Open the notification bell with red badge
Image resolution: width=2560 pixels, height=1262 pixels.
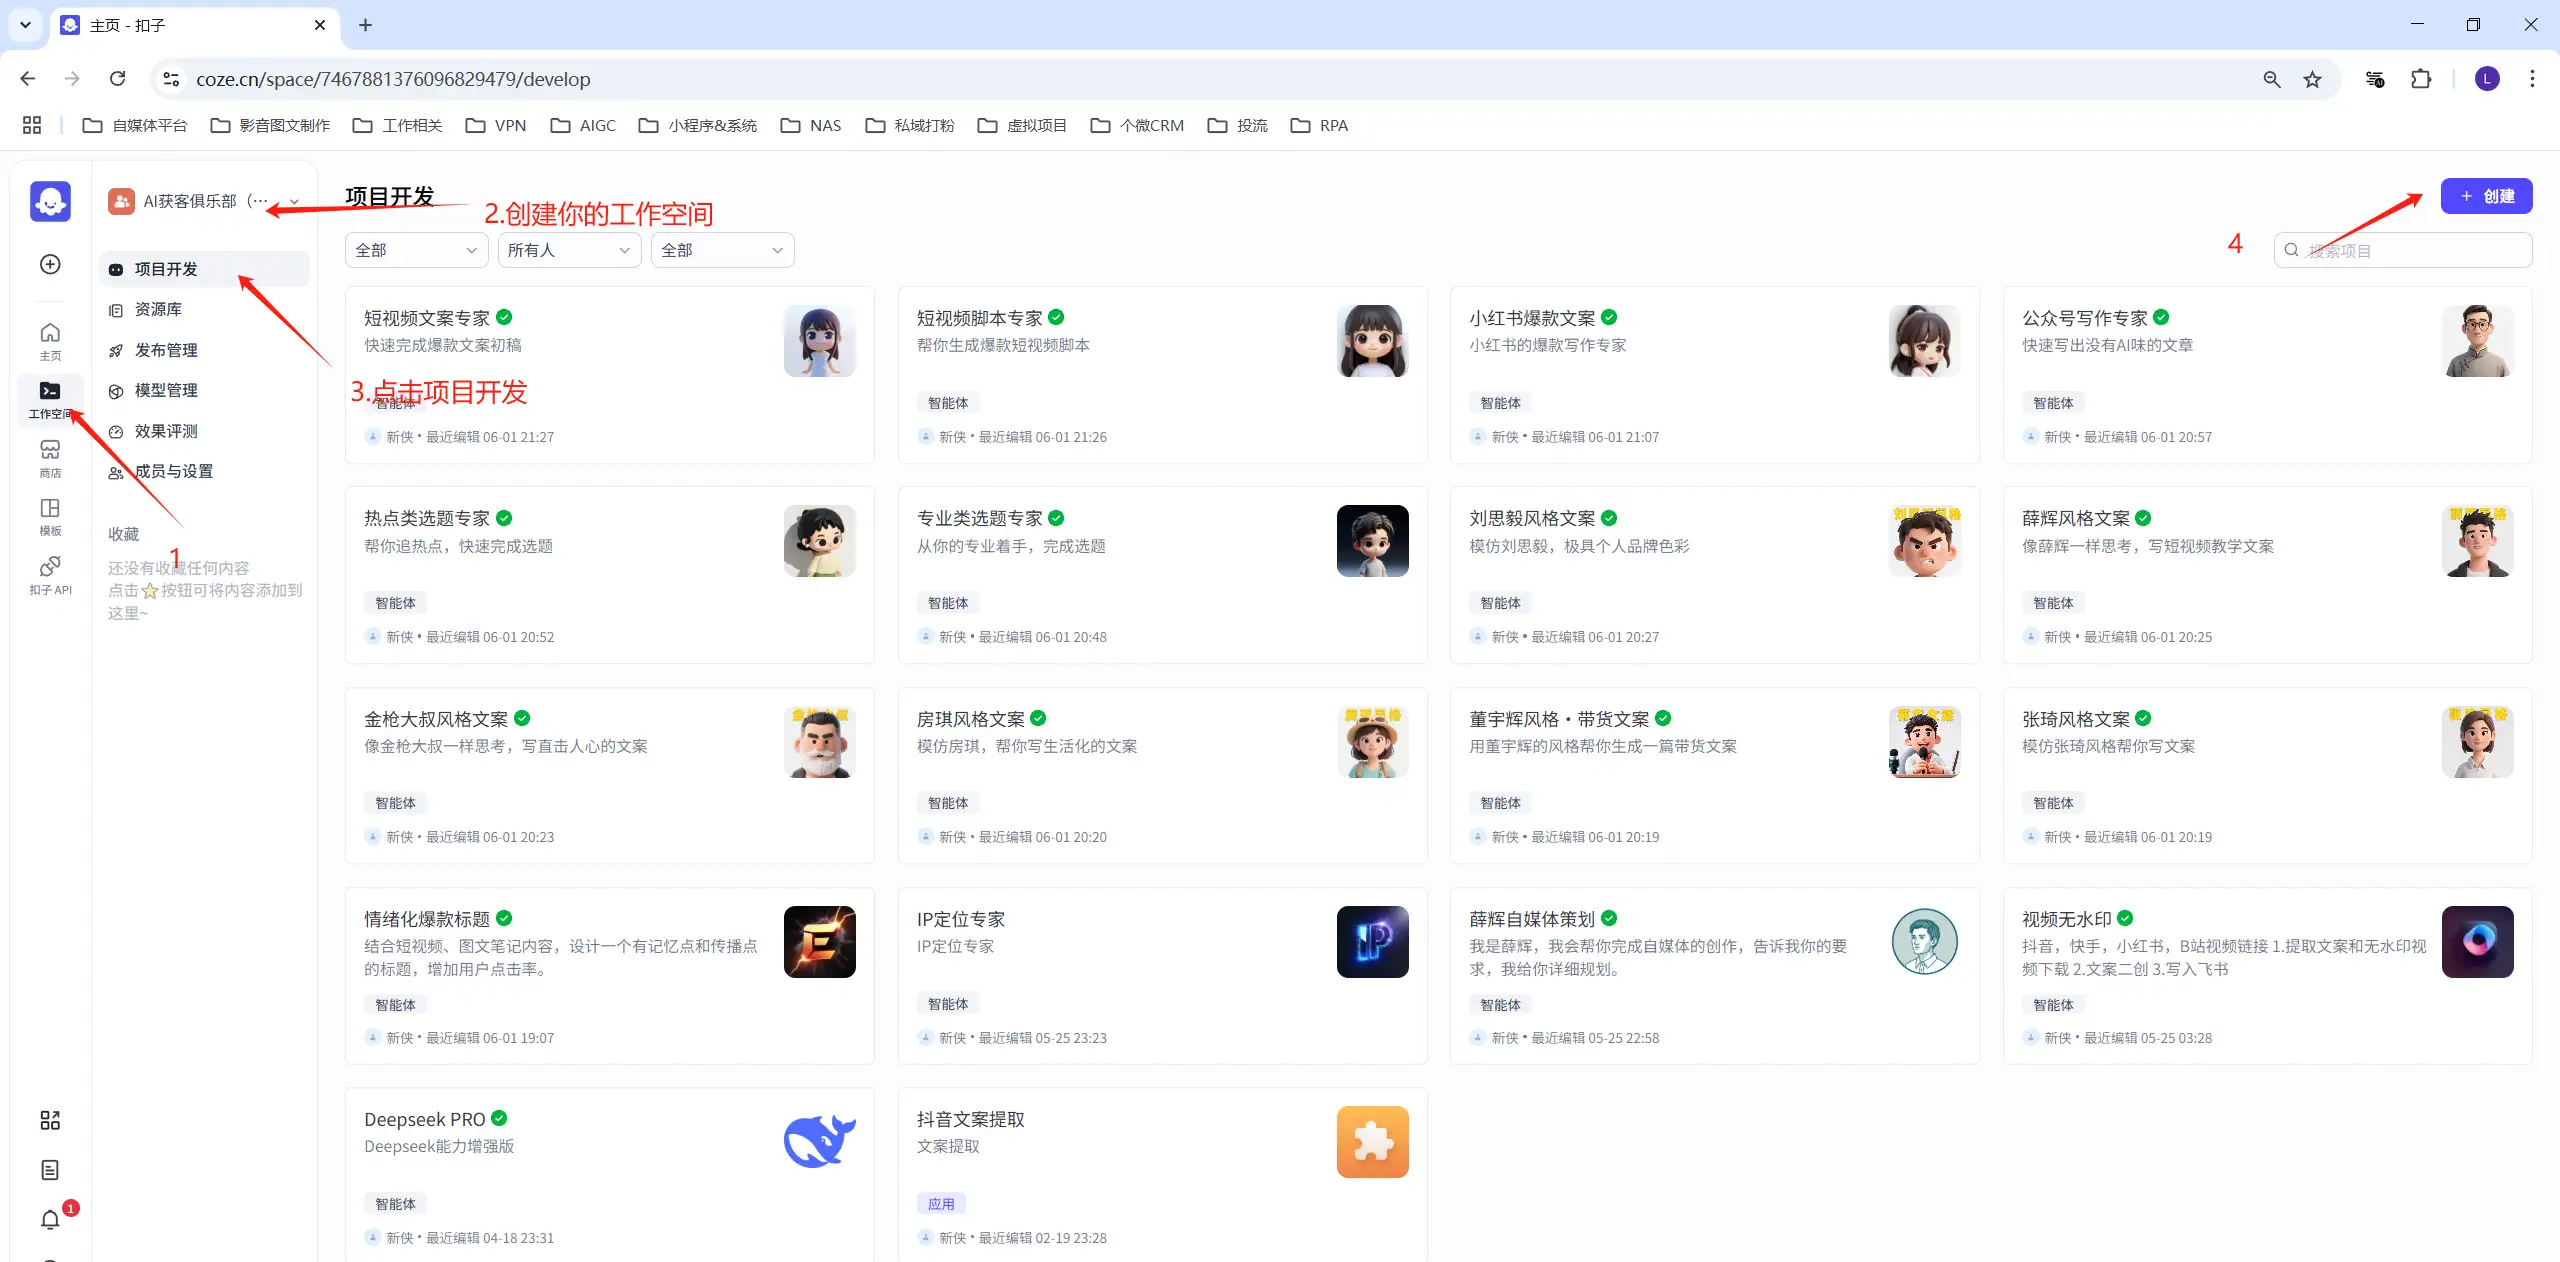(50, 1220)
